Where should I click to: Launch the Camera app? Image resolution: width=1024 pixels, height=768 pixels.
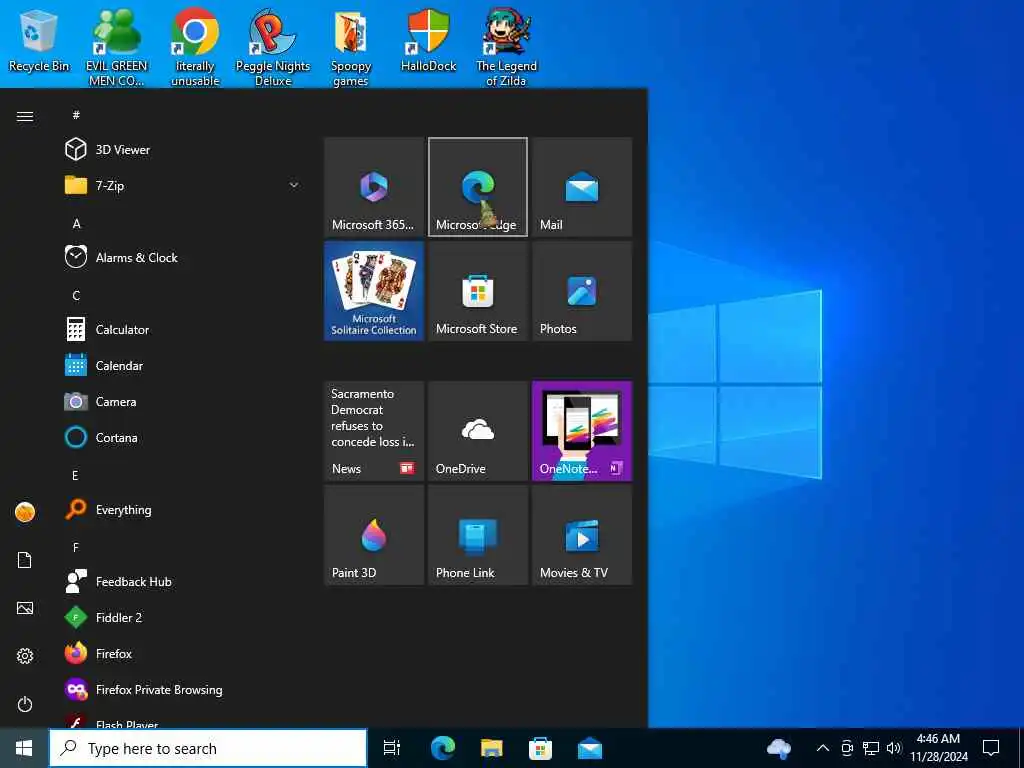[x=183, y=402]
